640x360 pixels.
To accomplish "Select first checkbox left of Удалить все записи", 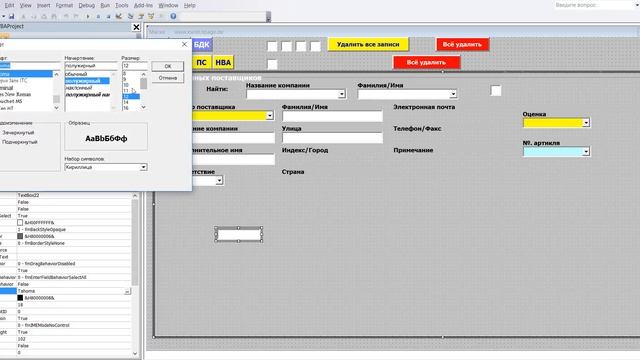I will pos(272,46).
